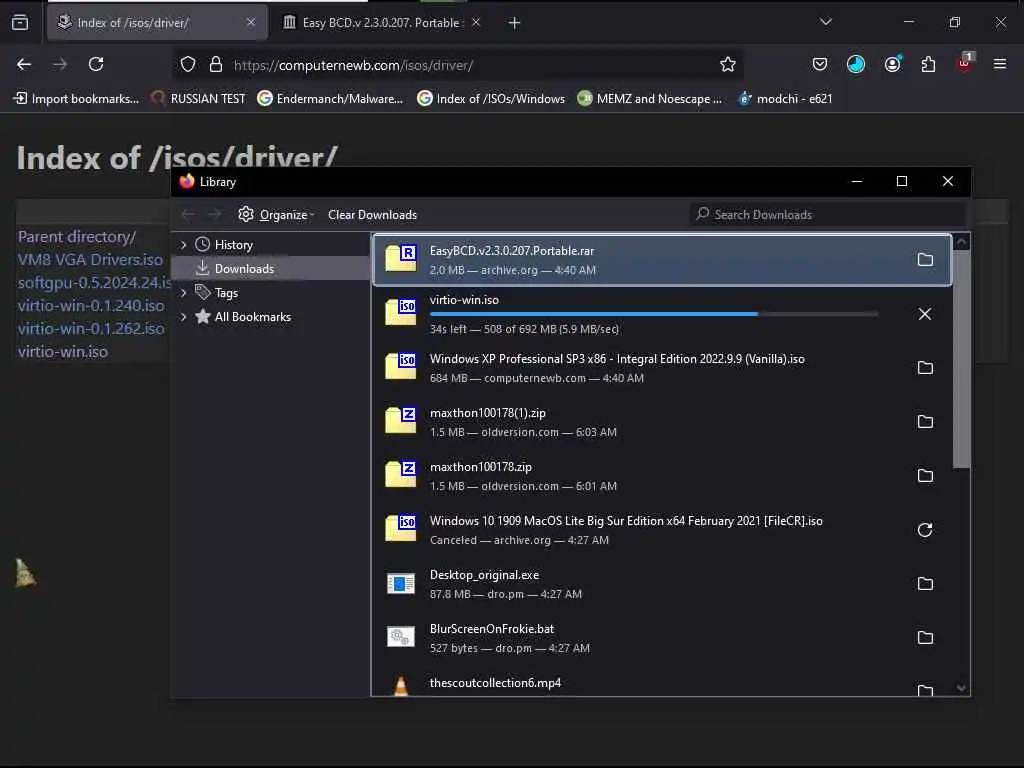
Task: Open containing folder for maxthon100178.zip
Action: (925, 475)
